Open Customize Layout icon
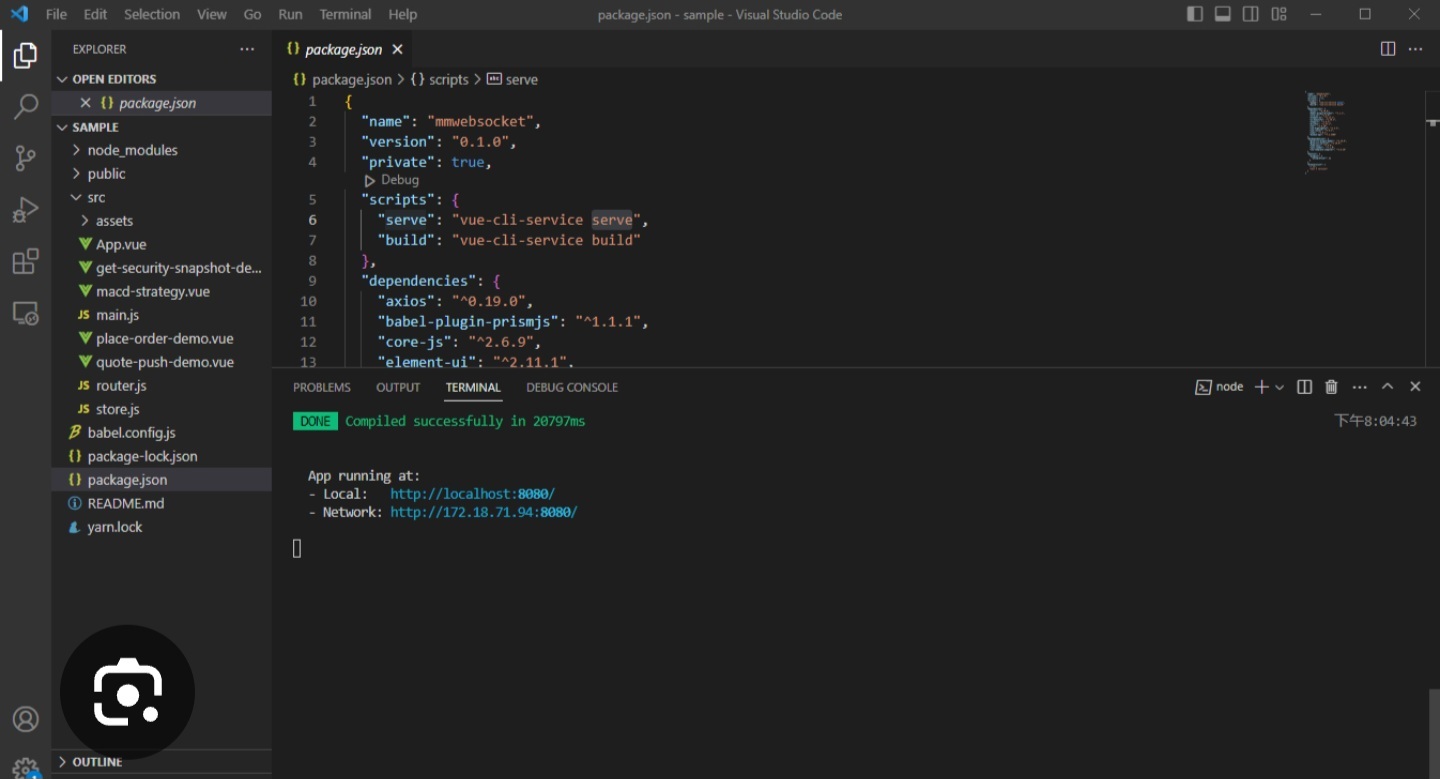The height and width of the screenshot is (779, 1440). click(1279, 14)
